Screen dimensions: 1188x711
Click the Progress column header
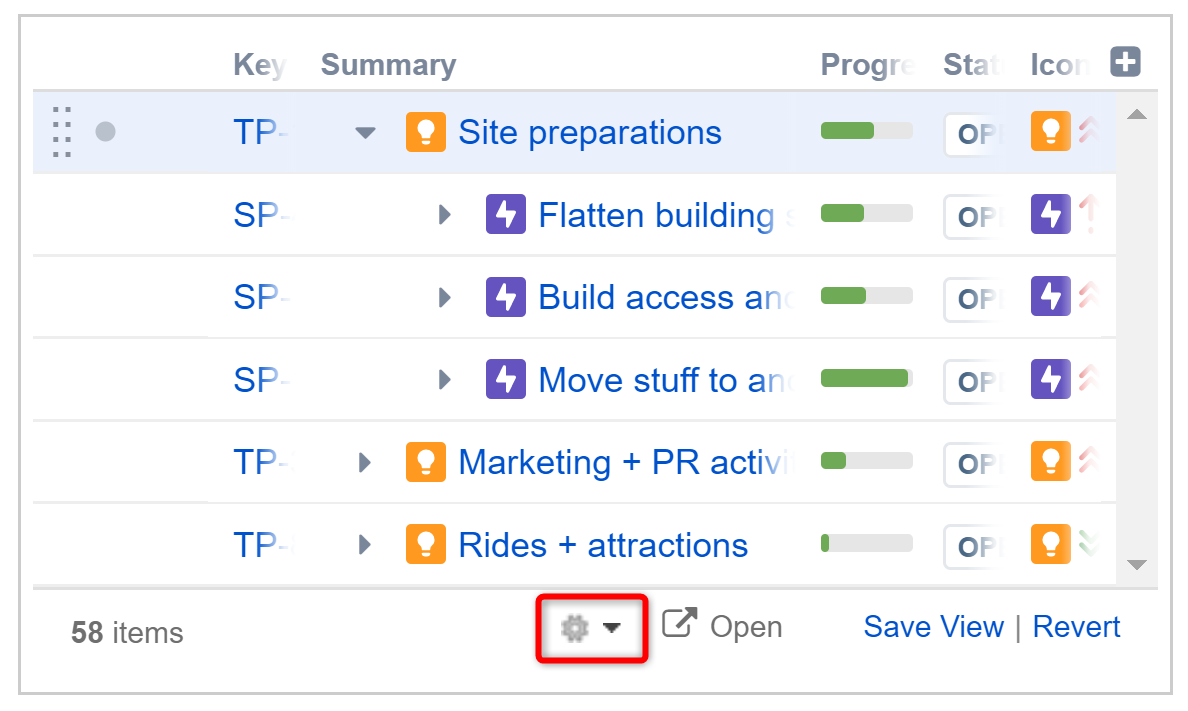coord(867,64)
